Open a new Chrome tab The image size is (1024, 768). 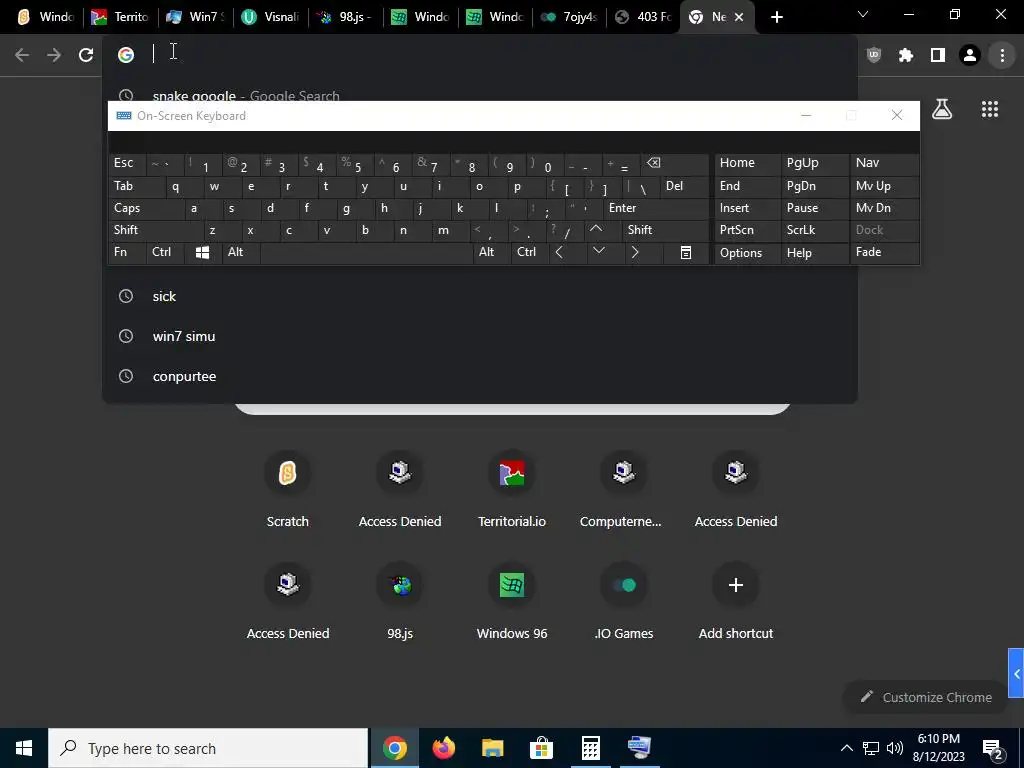coord(776,17)
